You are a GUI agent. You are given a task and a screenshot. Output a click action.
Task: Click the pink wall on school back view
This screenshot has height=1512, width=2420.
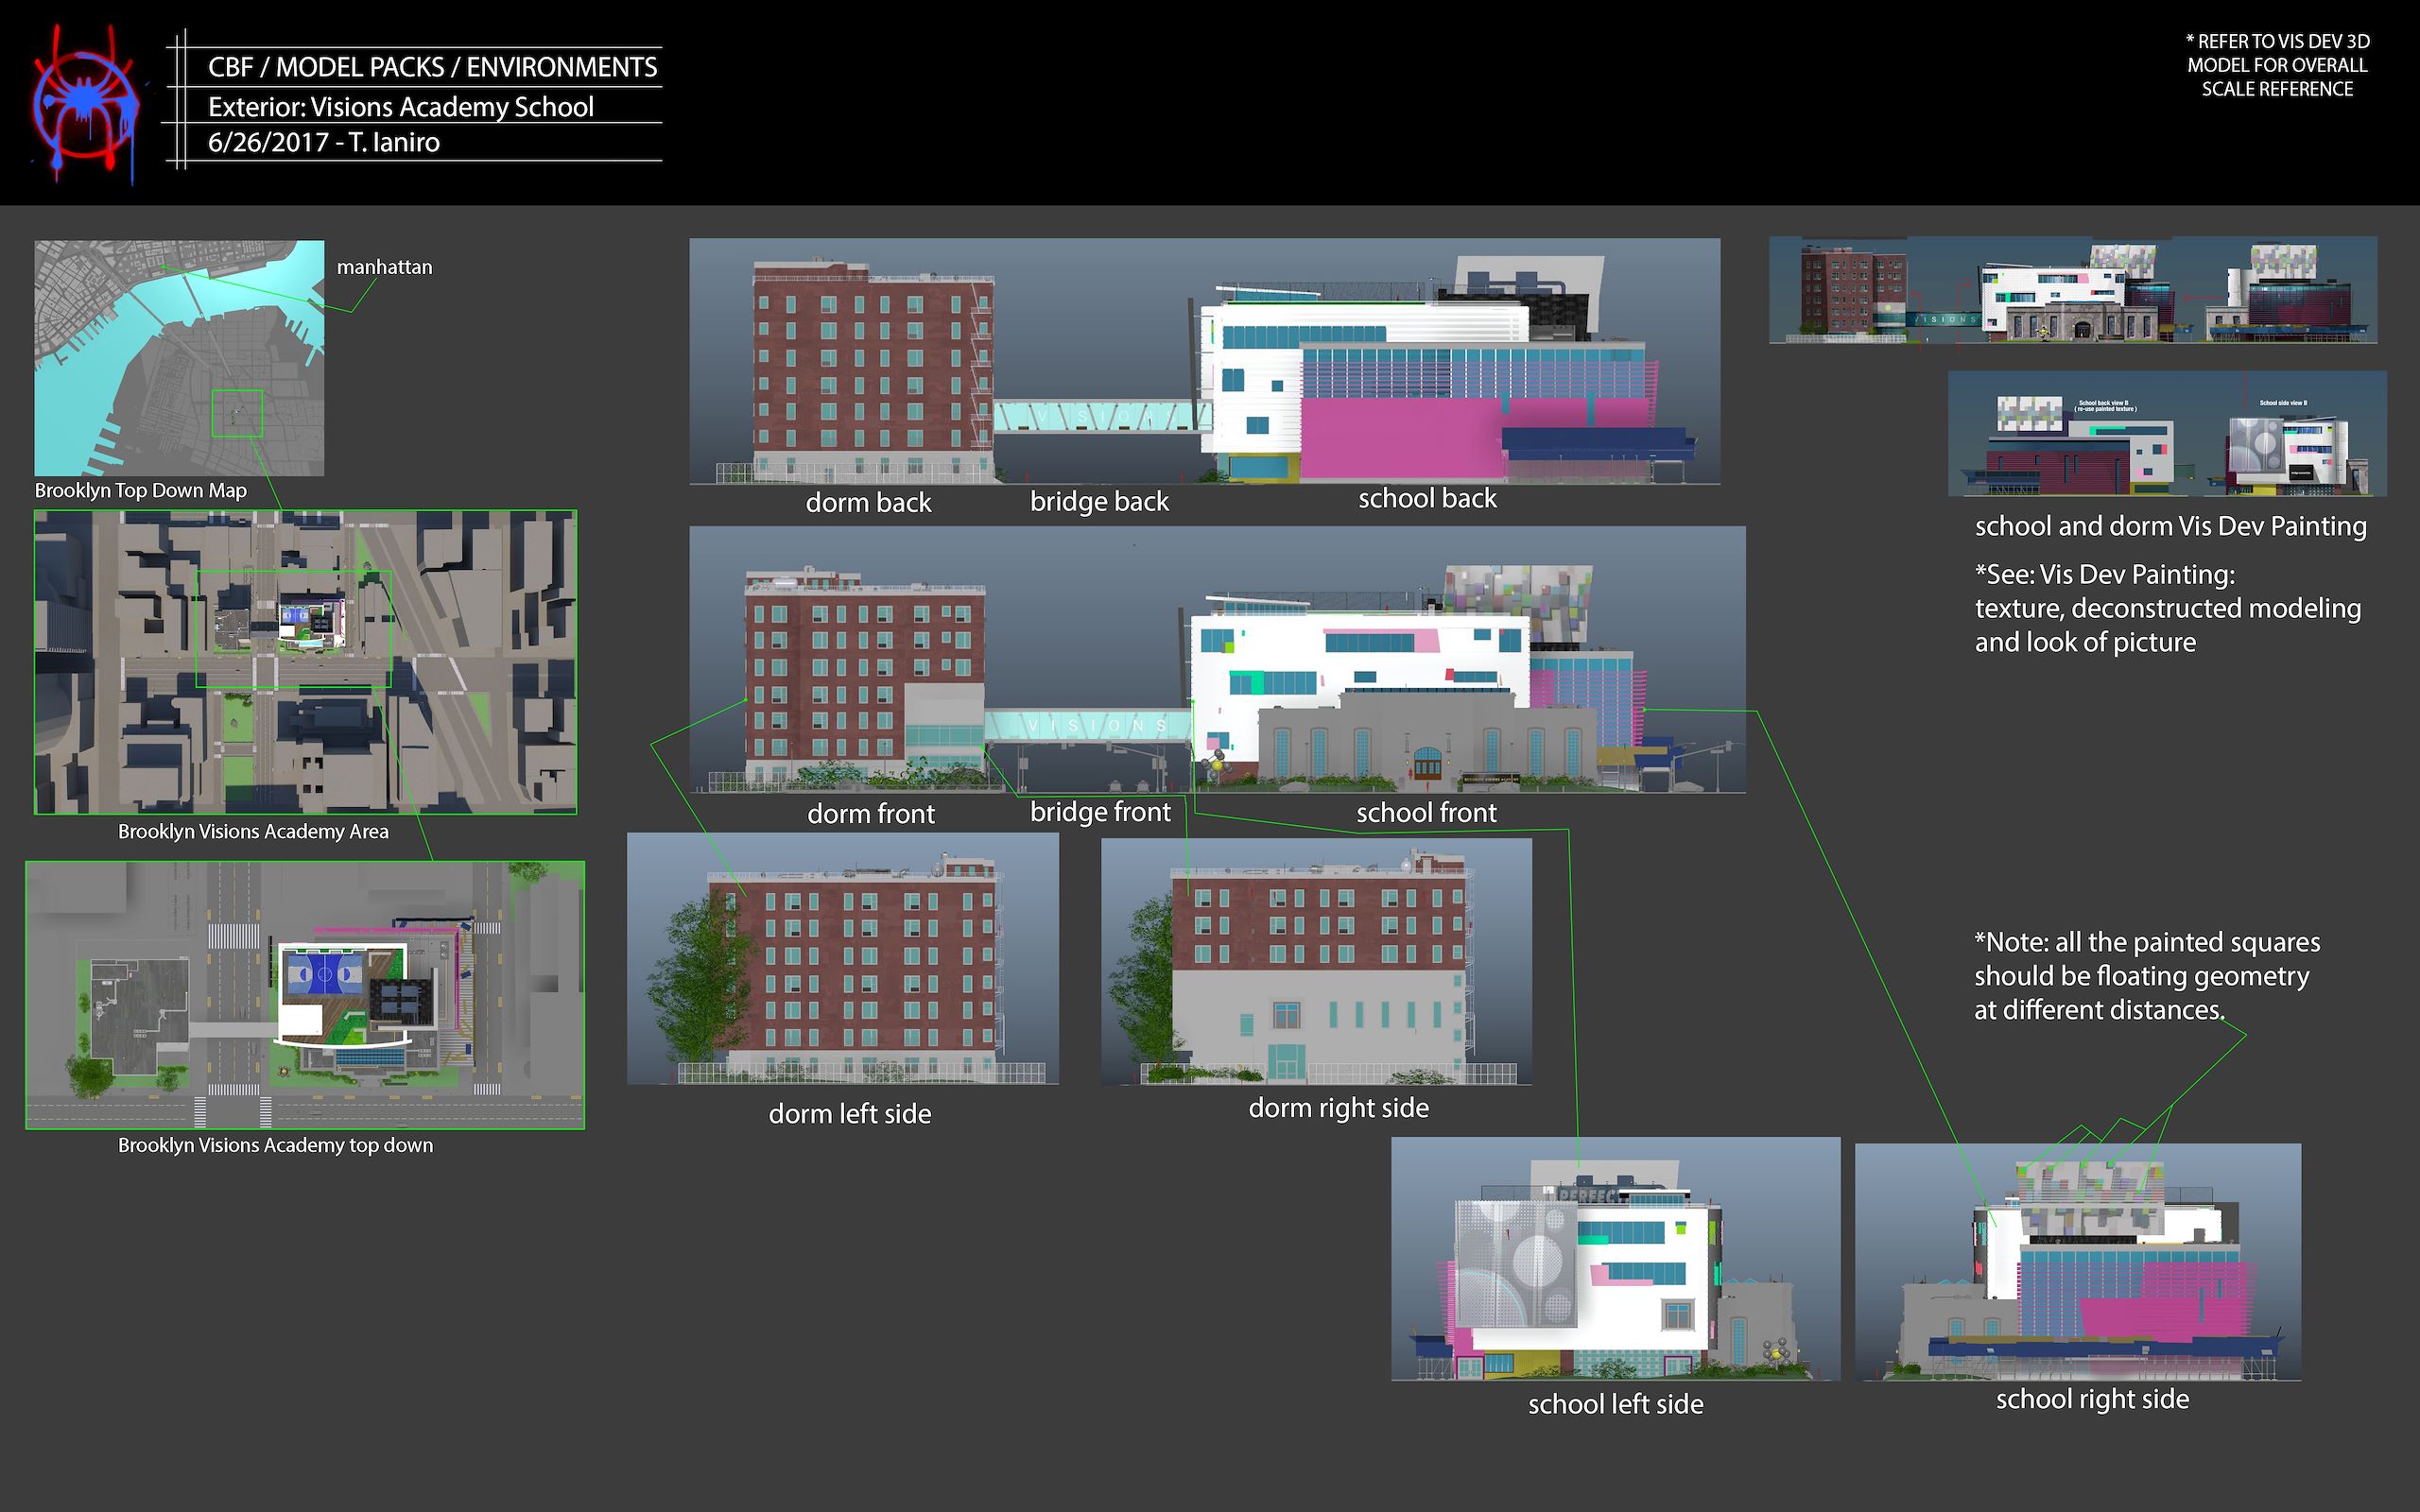(1400, 437)
